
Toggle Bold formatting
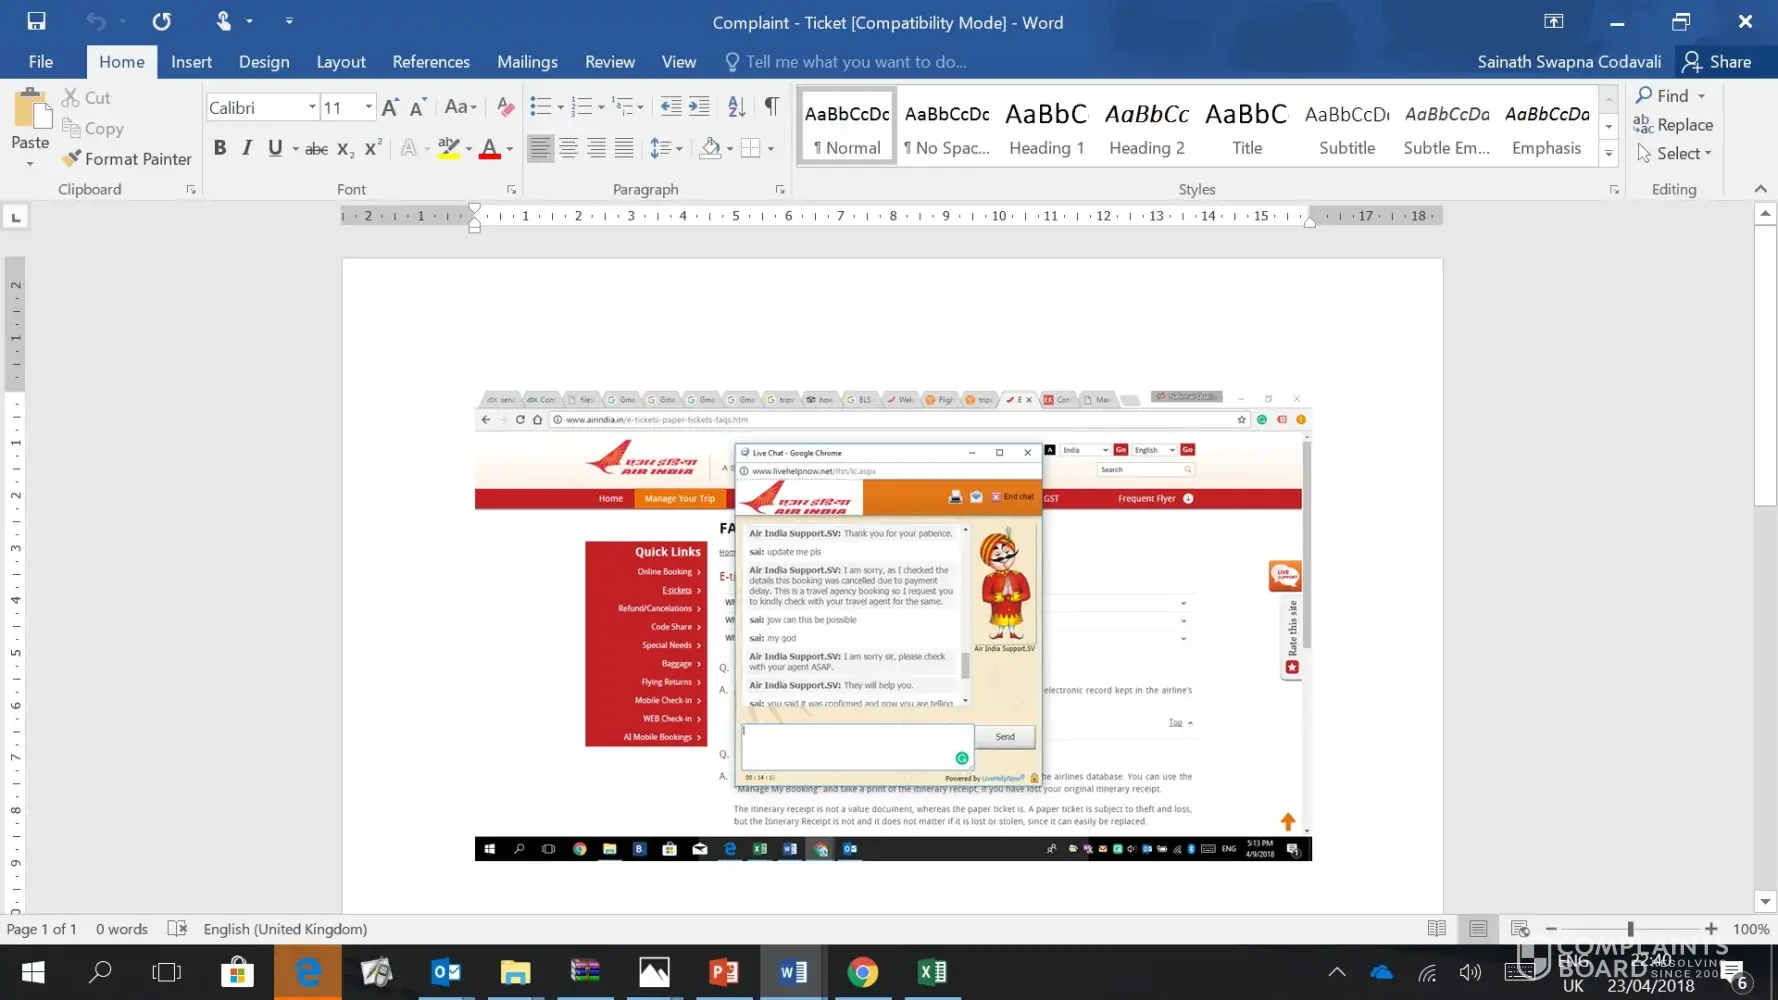click(220, 149)
